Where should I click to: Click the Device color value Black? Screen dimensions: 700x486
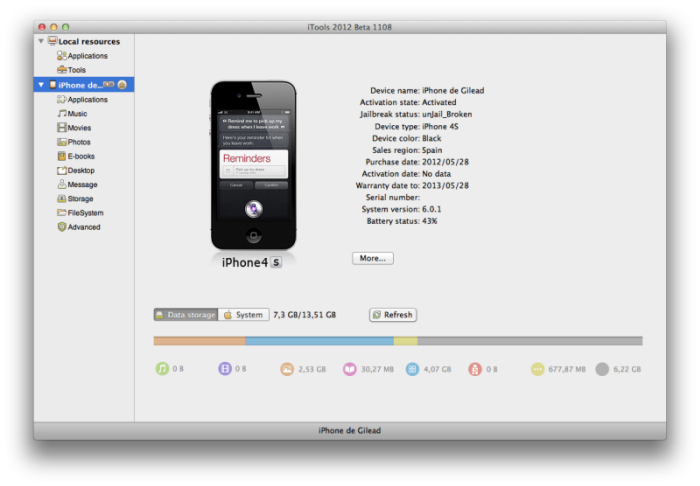click(x=431, y=138)
